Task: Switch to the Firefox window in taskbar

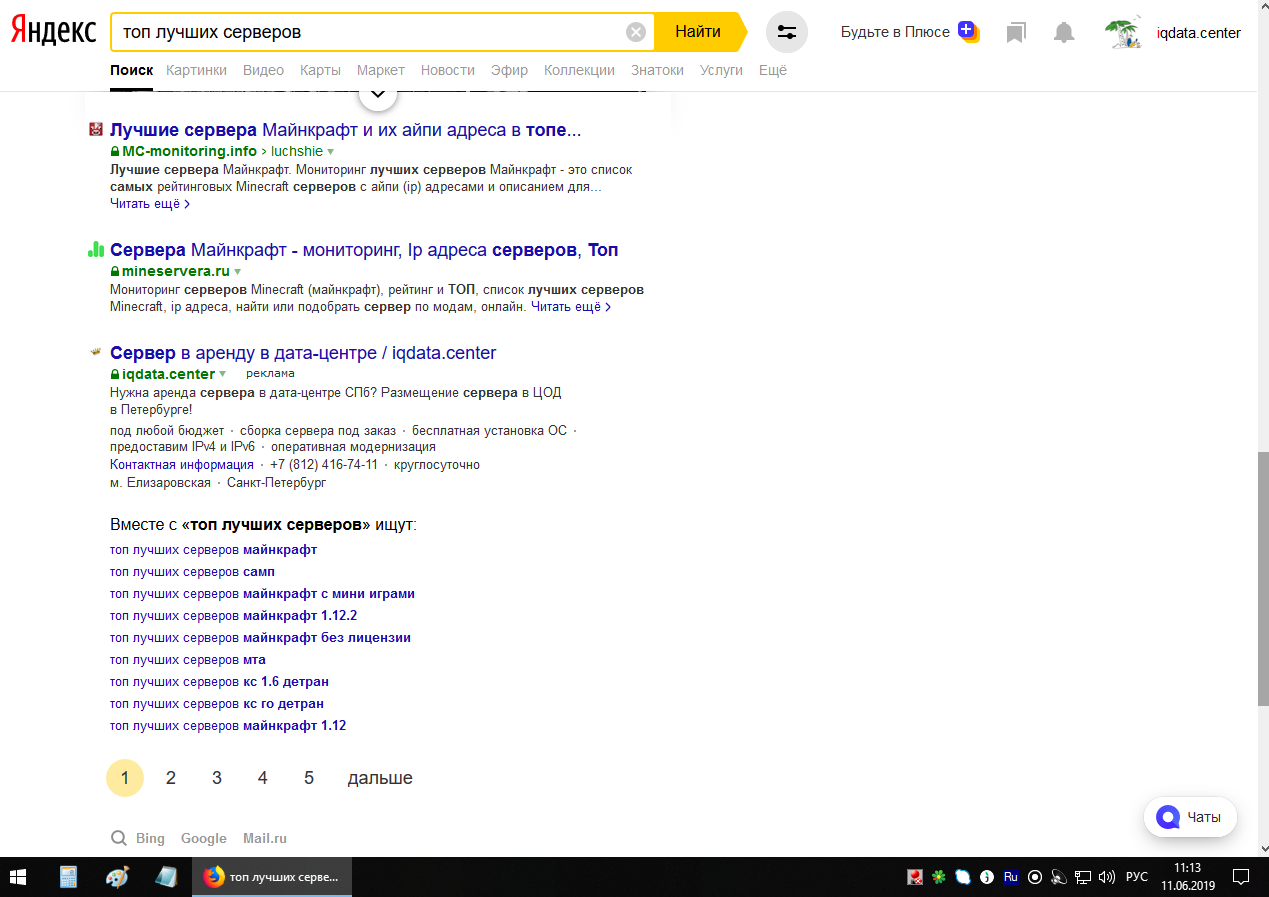Action: pyautogui.click(x=272, y=877)
